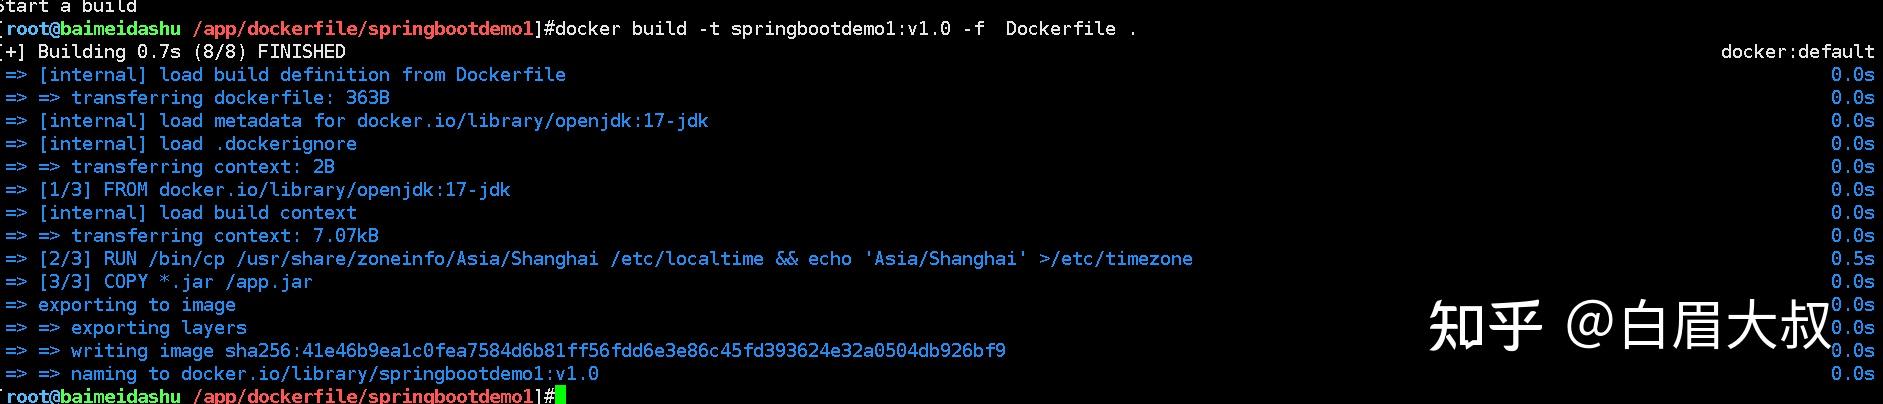Click the docker build command text
The image size is (1883, 404).
pyautogui.click(x=845, y=29)
